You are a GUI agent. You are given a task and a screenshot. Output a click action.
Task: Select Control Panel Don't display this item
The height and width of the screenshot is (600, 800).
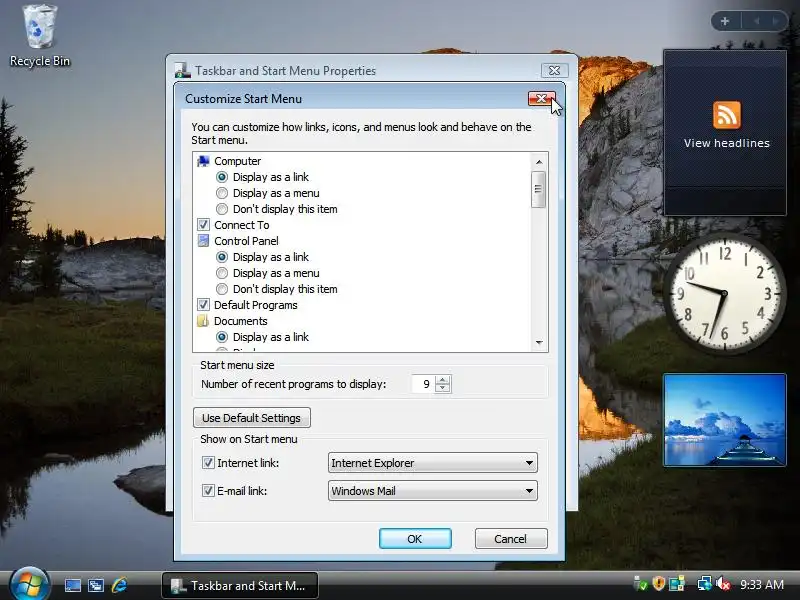point(221,289)
